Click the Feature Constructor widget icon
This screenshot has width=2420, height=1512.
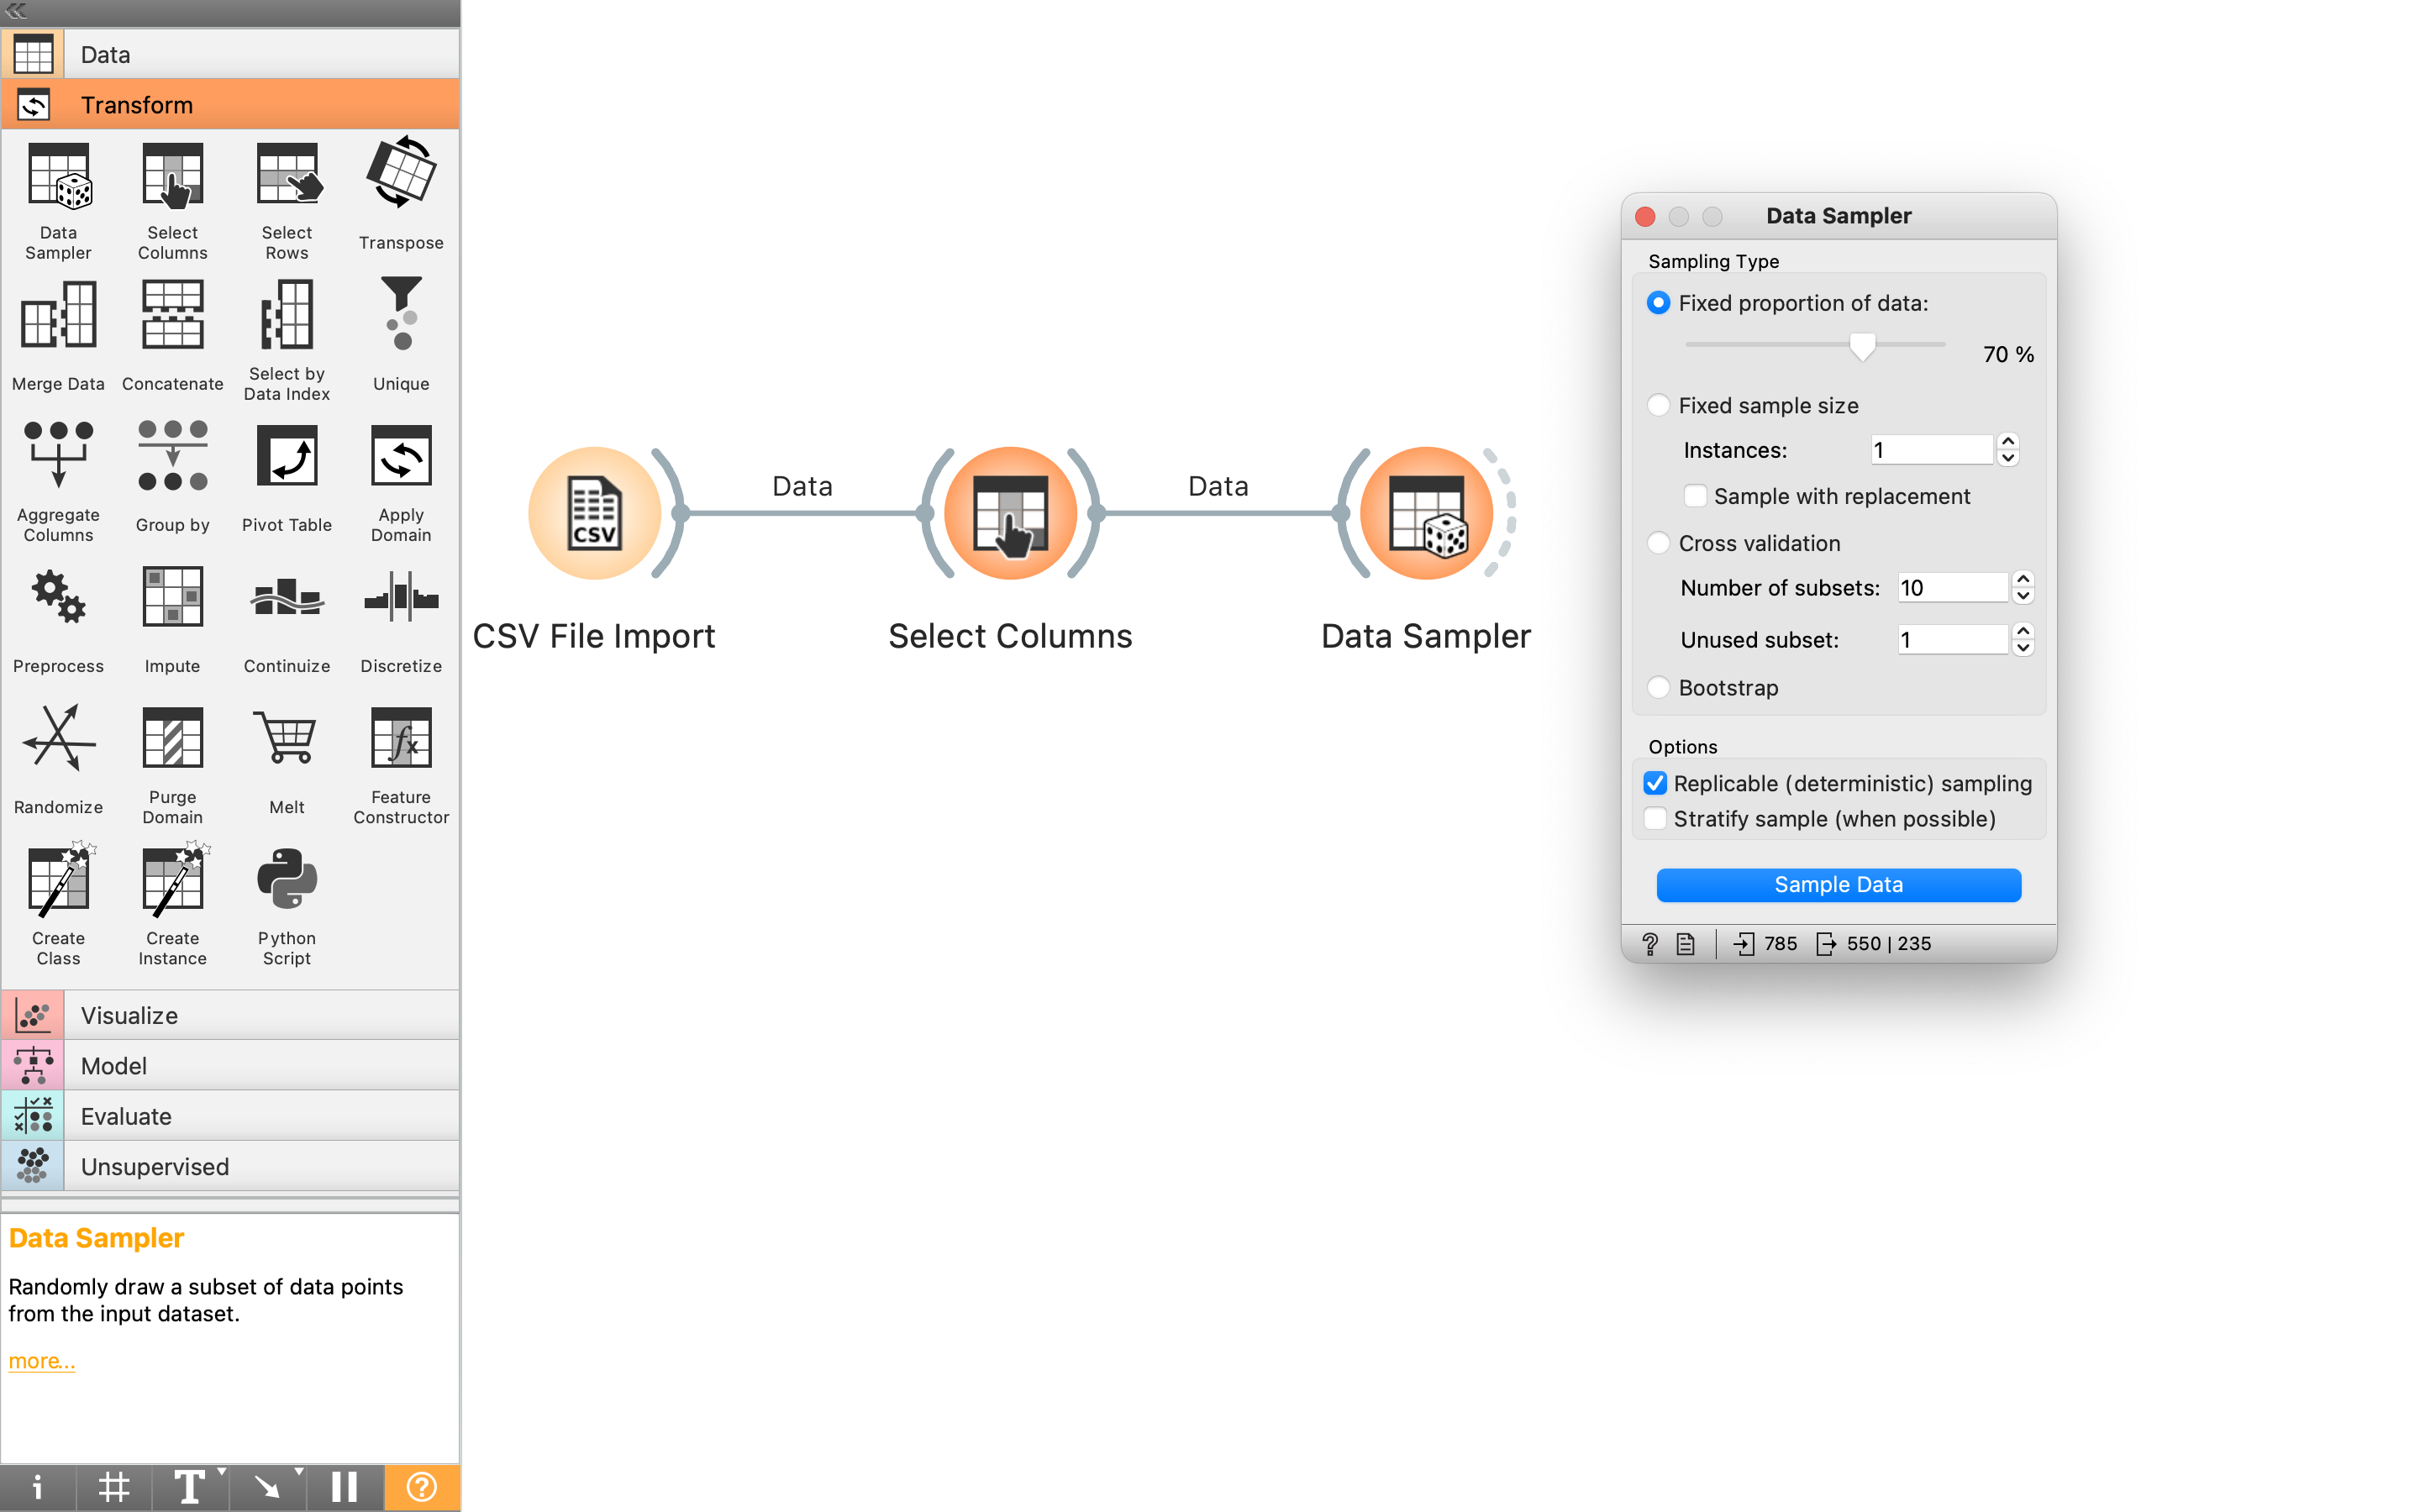pos(400,738)
